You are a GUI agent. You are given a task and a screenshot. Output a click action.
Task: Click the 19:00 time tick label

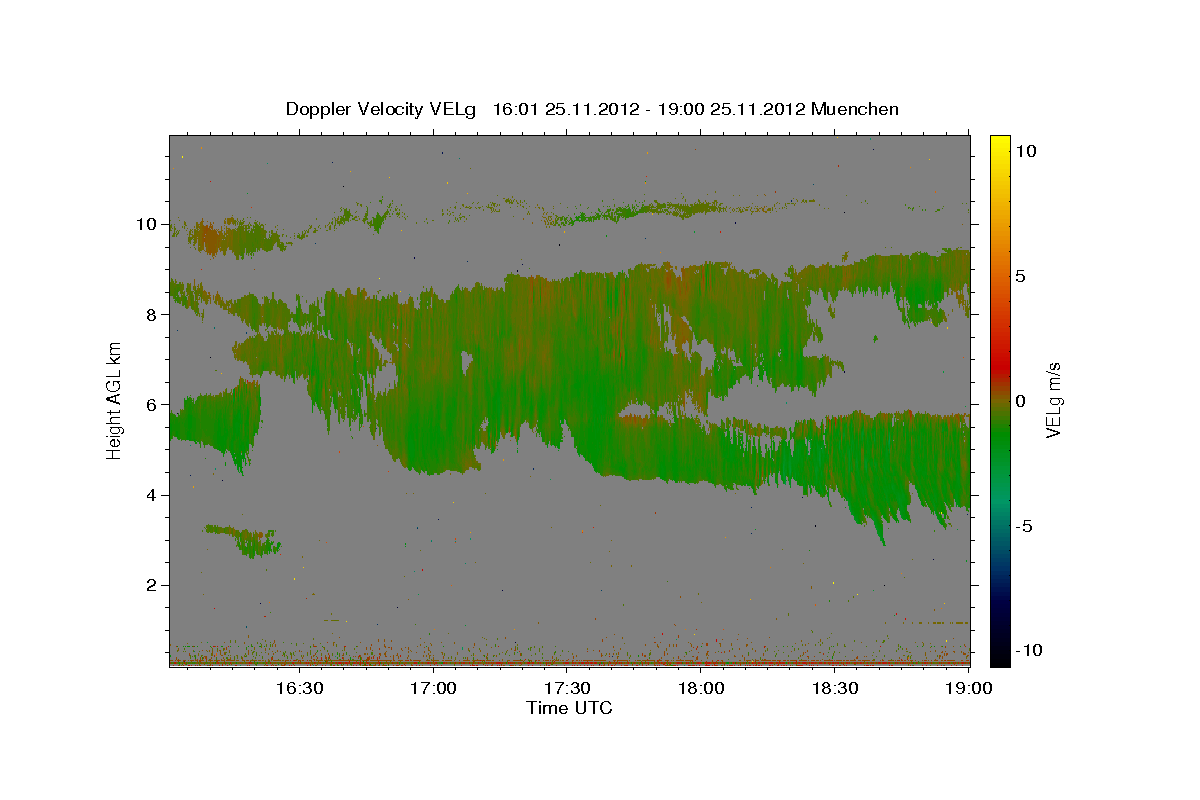[968, 688]
